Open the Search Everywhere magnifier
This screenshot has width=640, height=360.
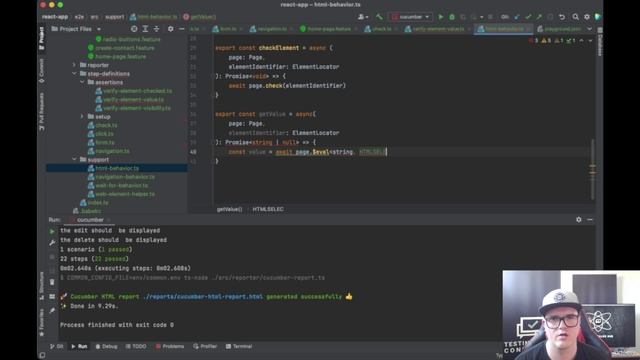[576, 17]
